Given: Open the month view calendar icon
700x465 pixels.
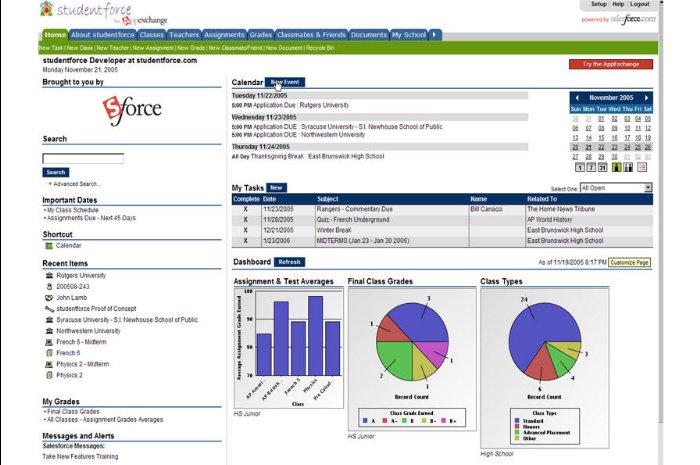Looking at the screenshot, I should 602,168.
